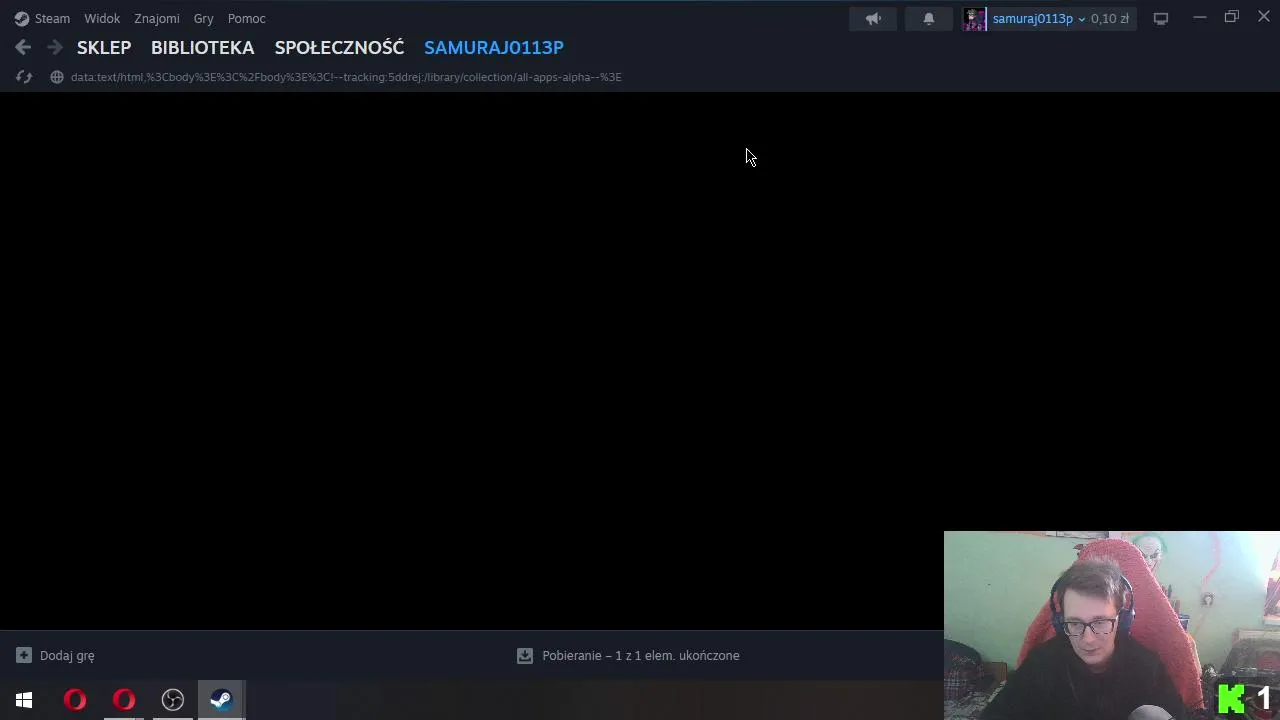Open the downloads status Pobieranie text
The height and width of the screenshot is (720, 1280).
641,656
